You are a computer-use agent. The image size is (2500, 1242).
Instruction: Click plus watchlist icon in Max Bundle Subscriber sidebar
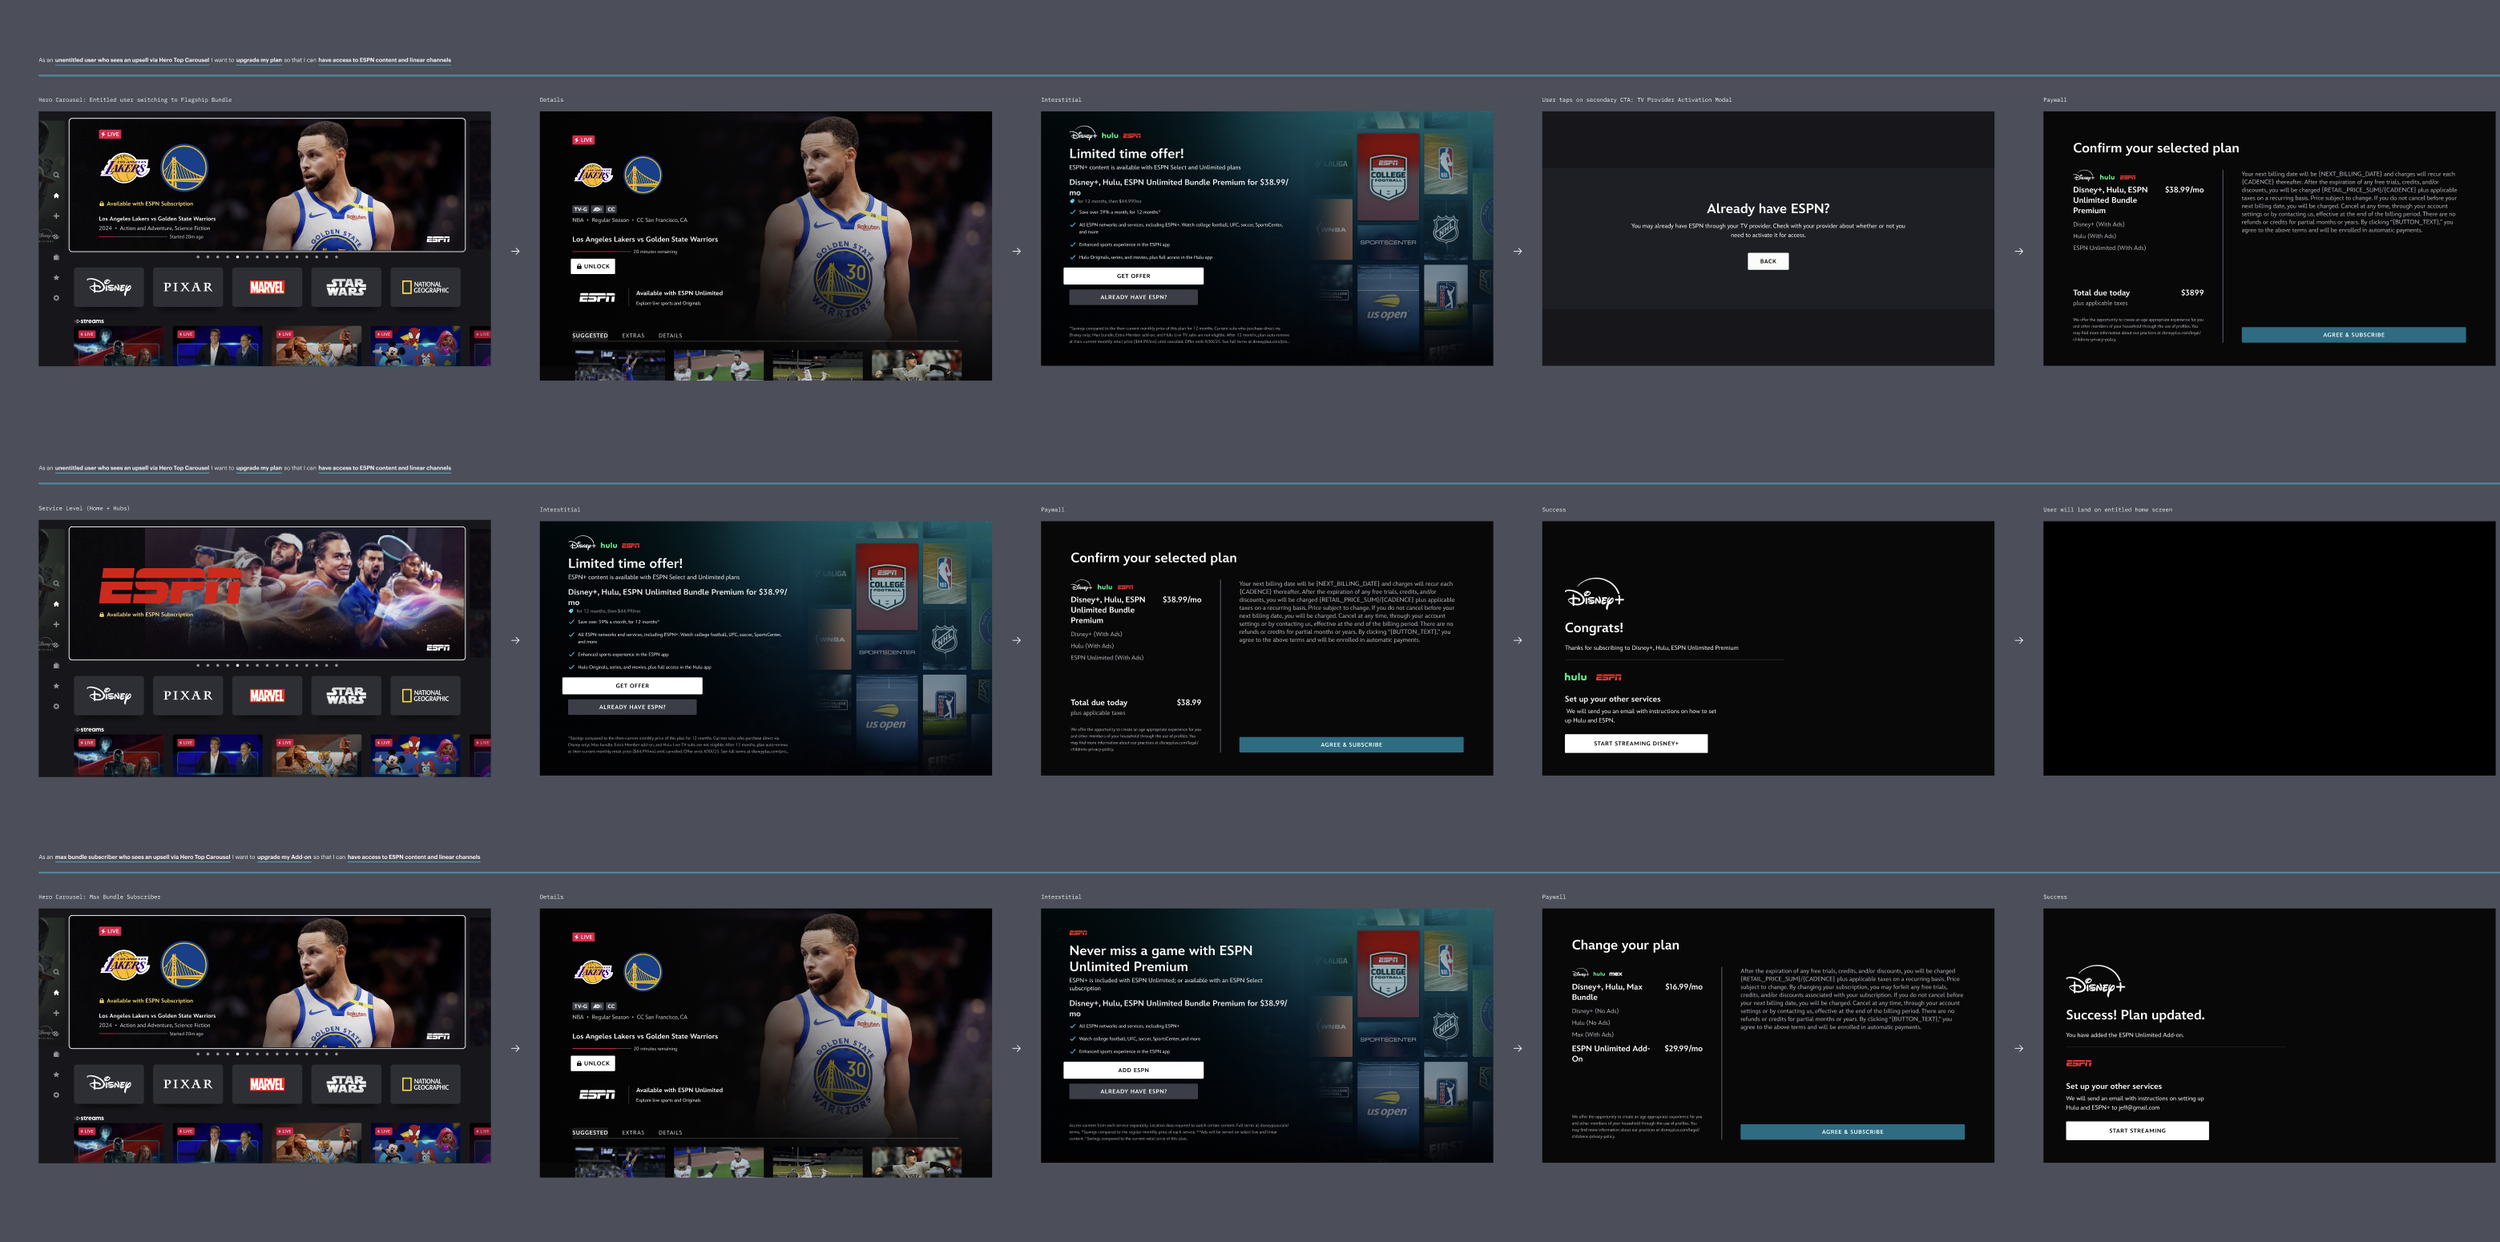tap(56, 1013)
